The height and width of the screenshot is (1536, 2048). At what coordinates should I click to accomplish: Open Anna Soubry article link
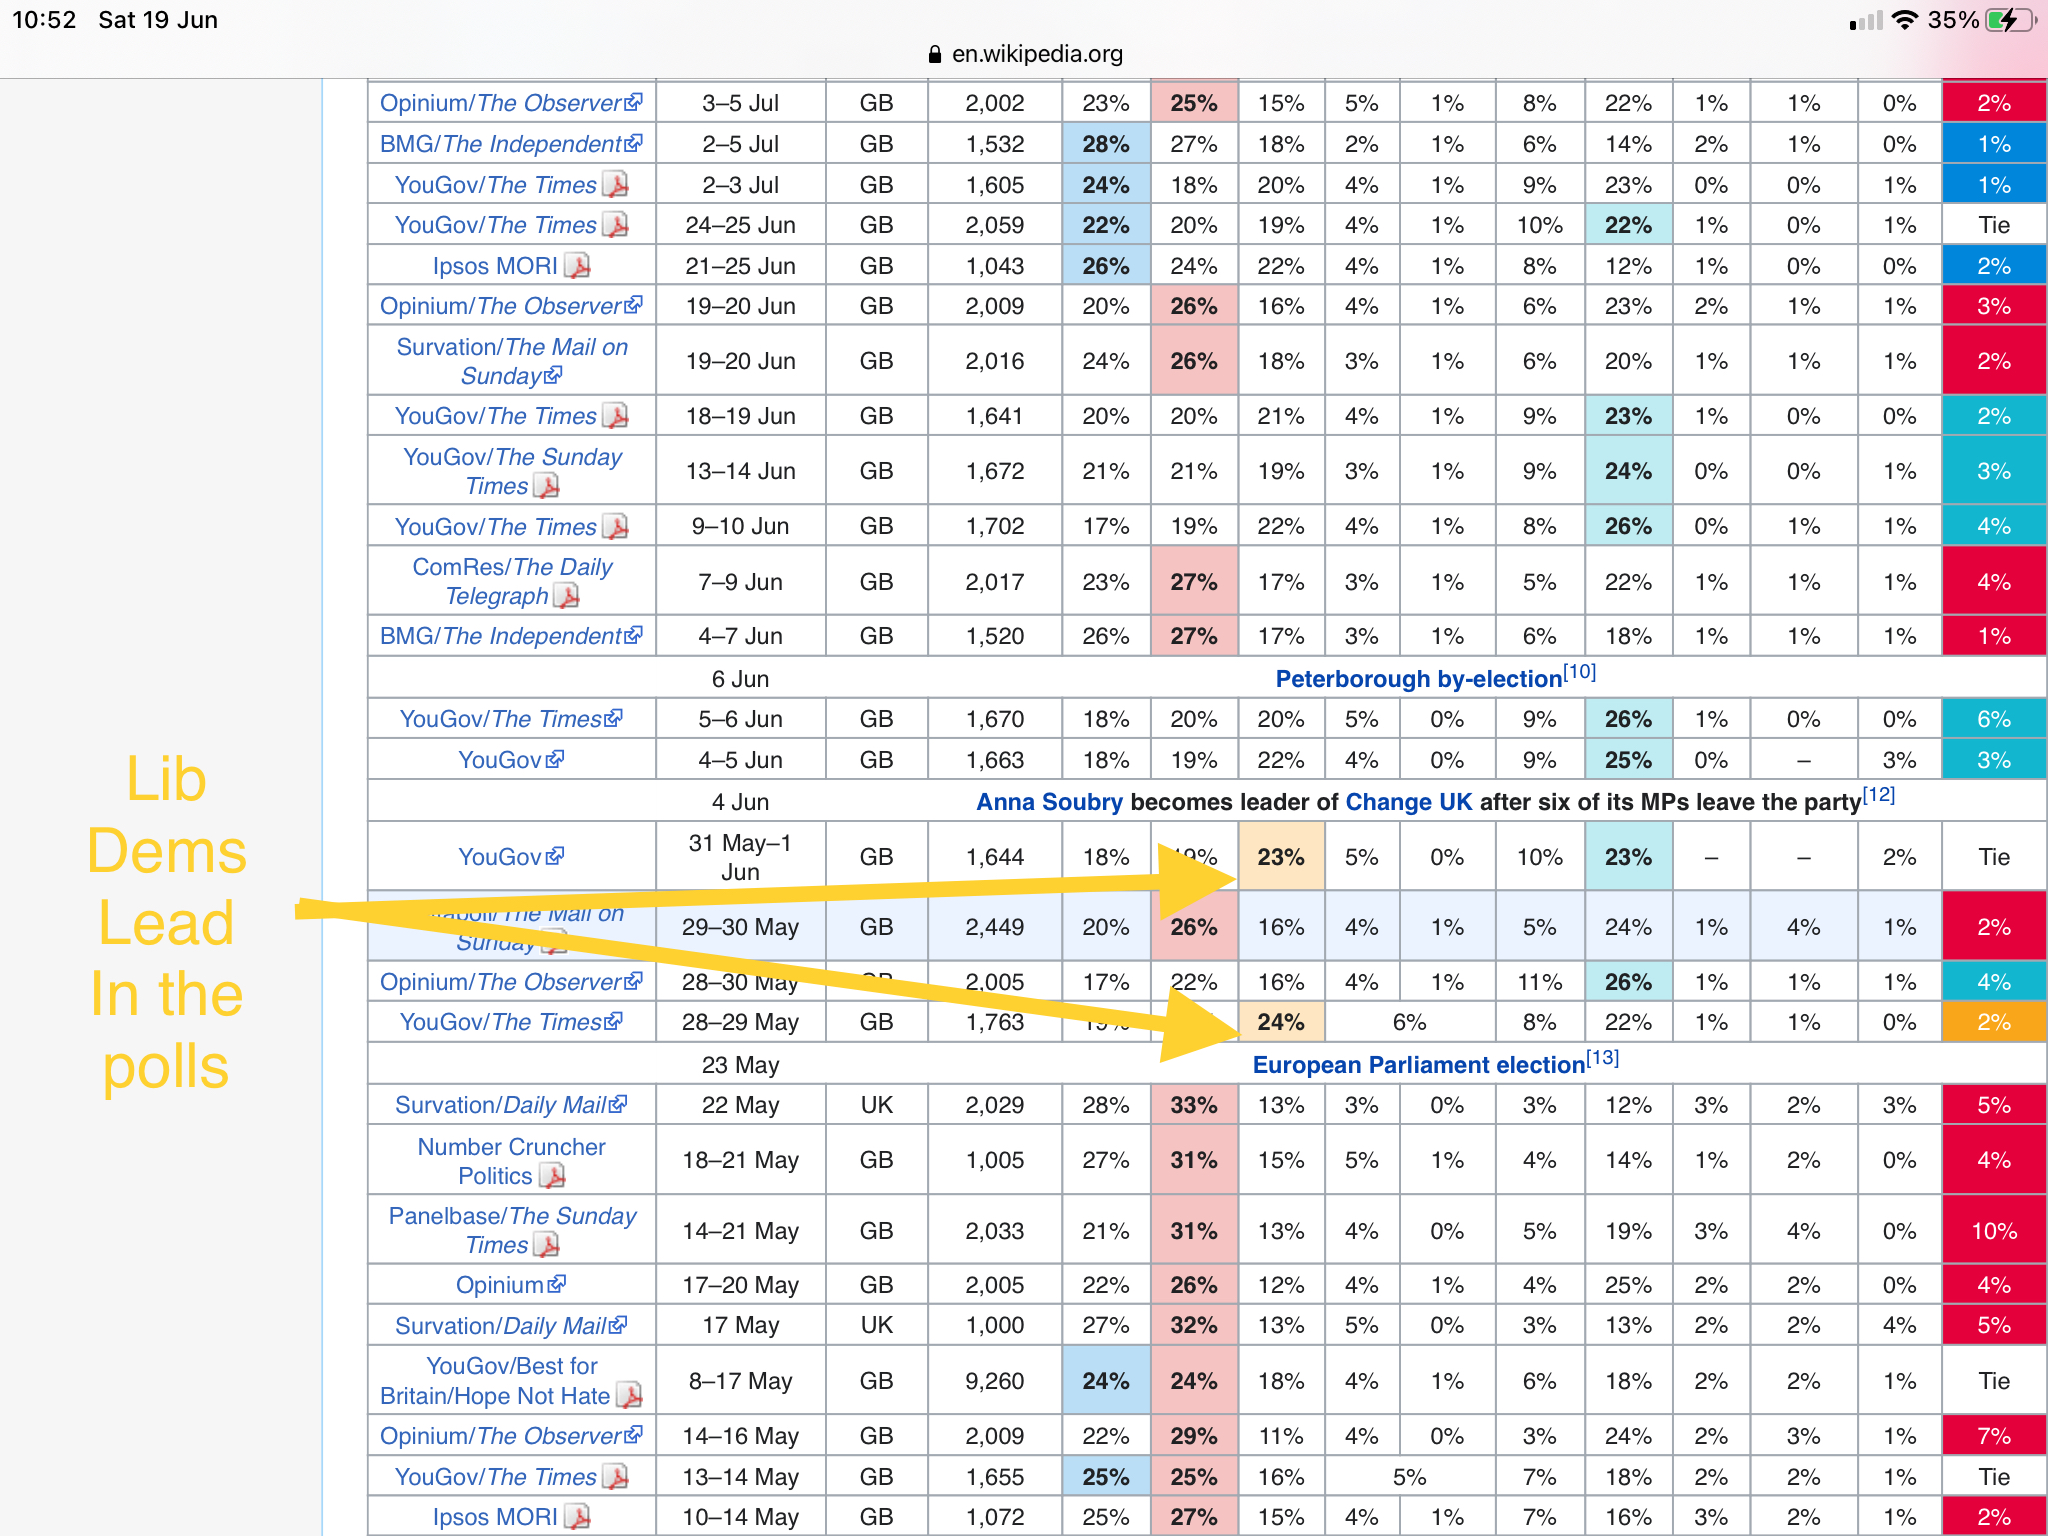pos(1049,802)
